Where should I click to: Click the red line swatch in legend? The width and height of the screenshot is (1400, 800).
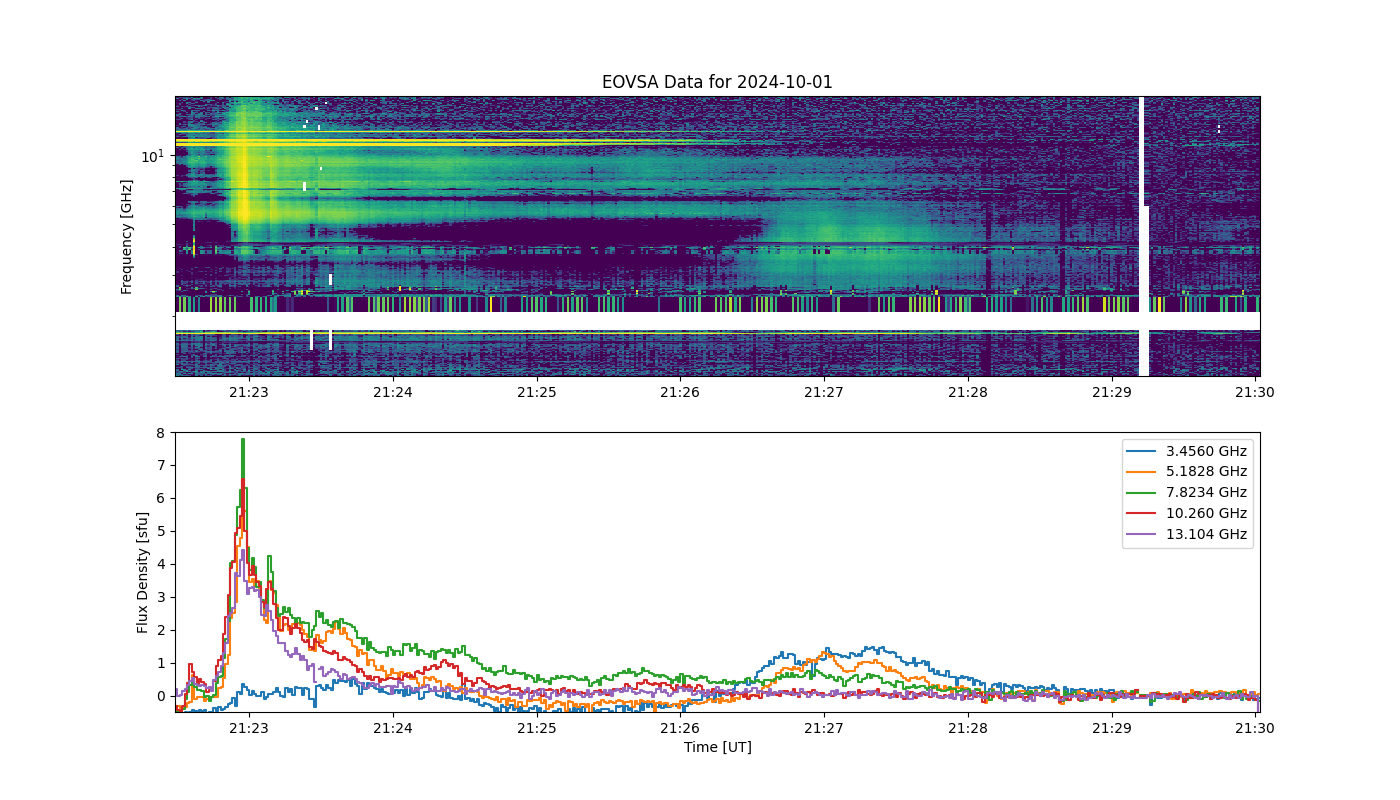1143,514
